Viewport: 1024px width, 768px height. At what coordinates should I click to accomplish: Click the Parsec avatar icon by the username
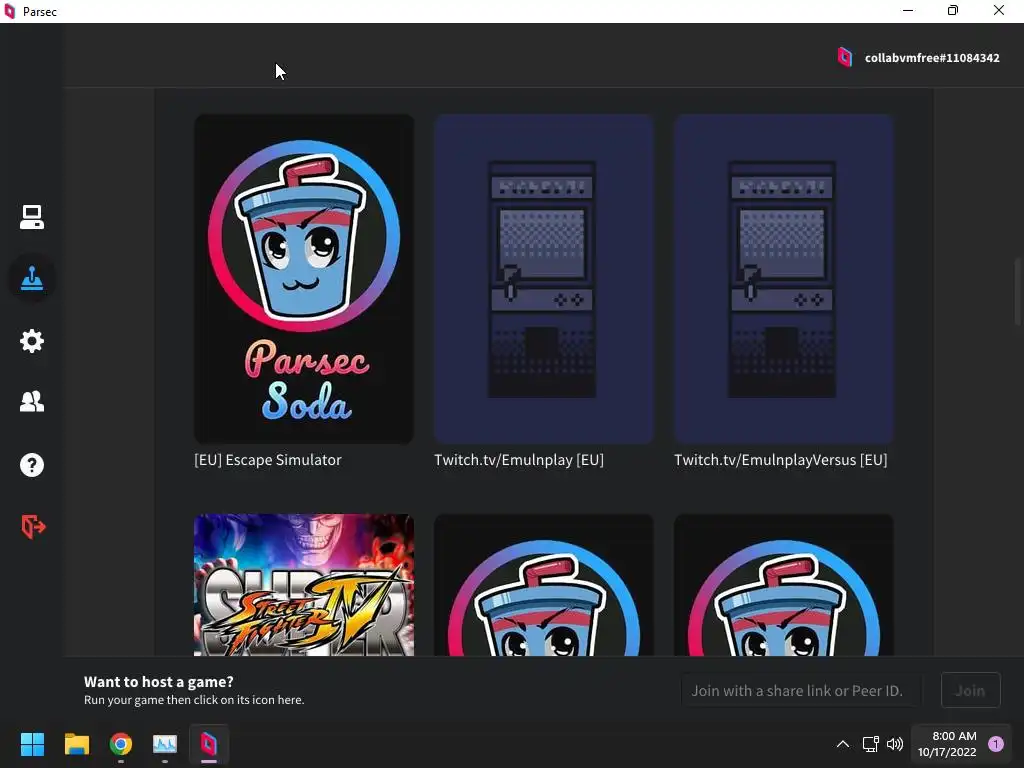click(844, 57)
